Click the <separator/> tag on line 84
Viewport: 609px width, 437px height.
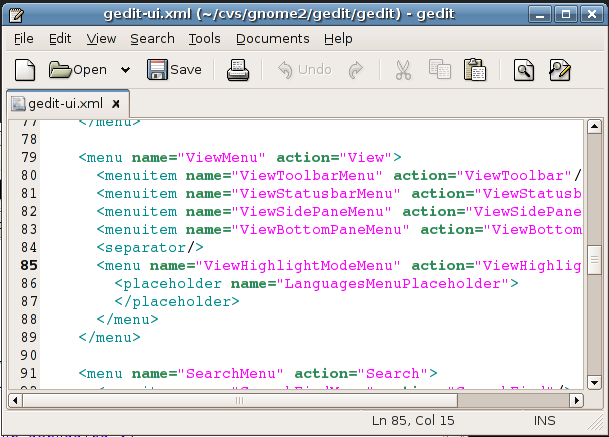pyautogui.click(x=150, y=248)
